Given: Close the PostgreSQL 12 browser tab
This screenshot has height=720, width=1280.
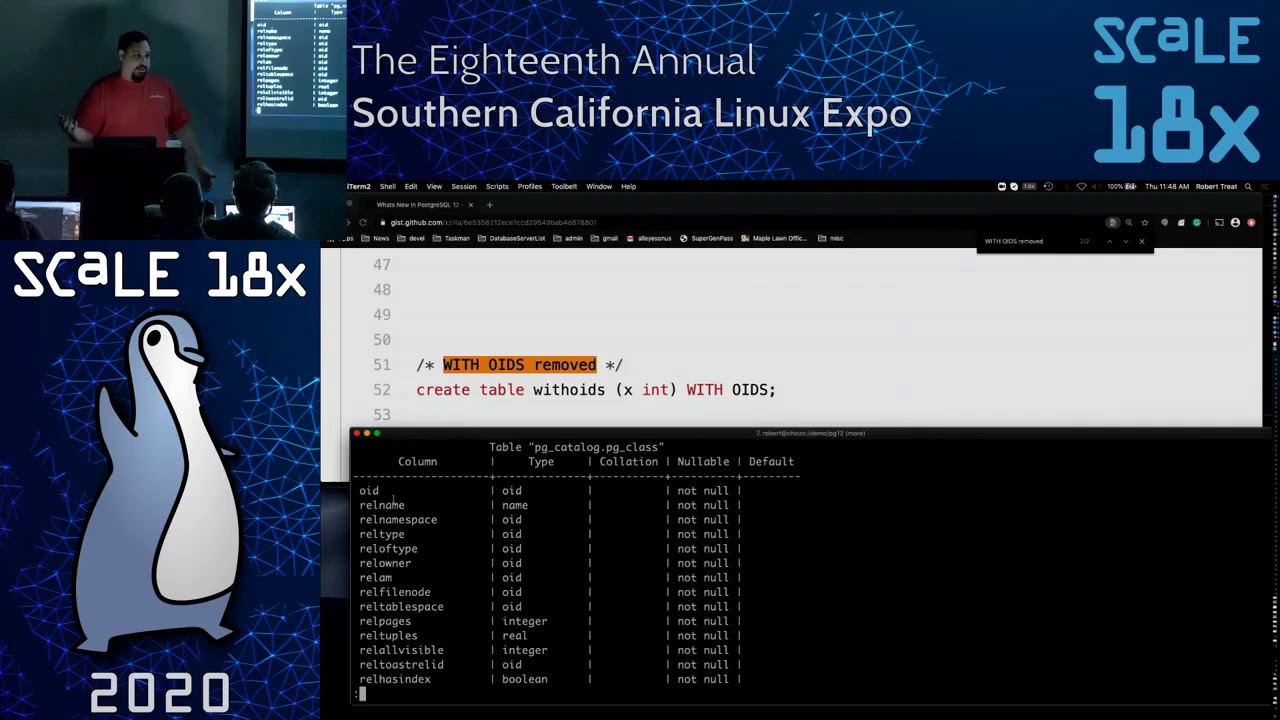Looking at the screenshot, I should 470,205.
